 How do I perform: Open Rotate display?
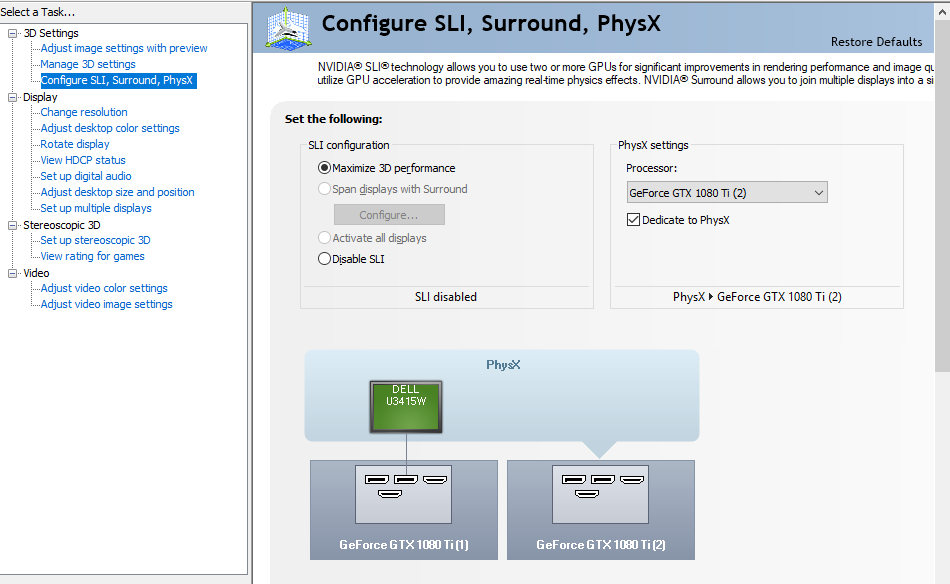pos(75,144)
